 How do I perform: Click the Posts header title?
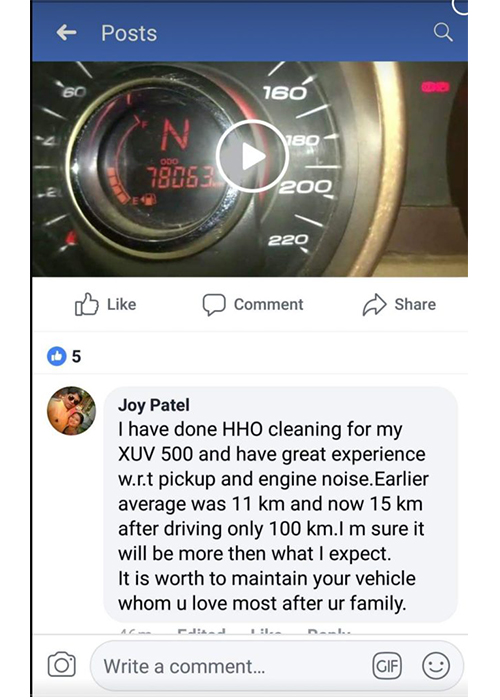coord(129,33)
